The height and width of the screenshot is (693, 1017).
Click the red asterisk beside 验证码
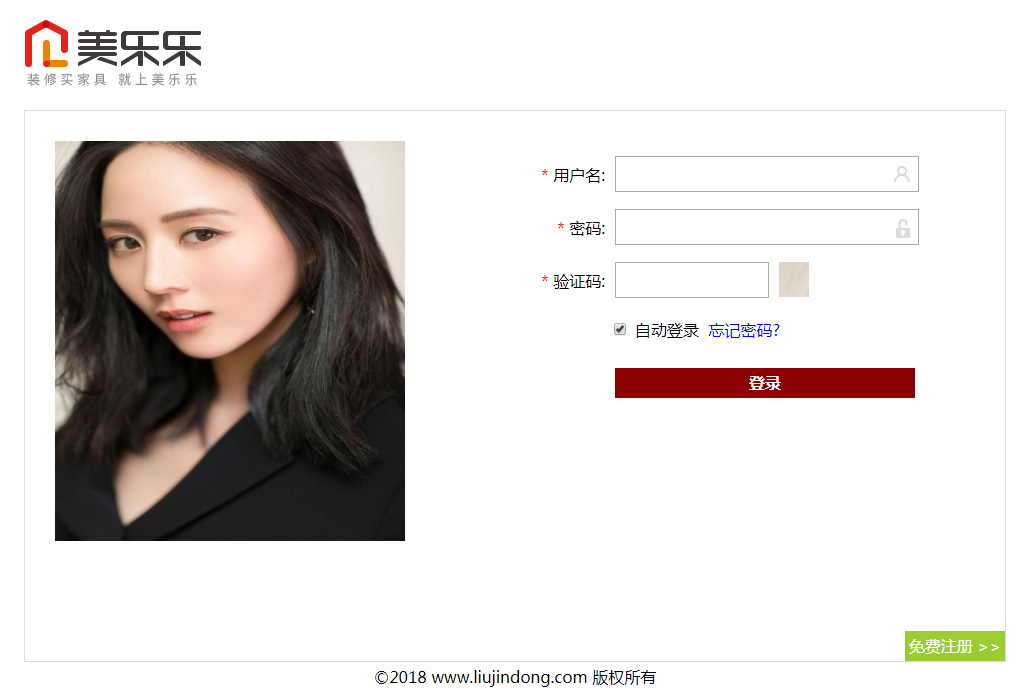(545, 280)
